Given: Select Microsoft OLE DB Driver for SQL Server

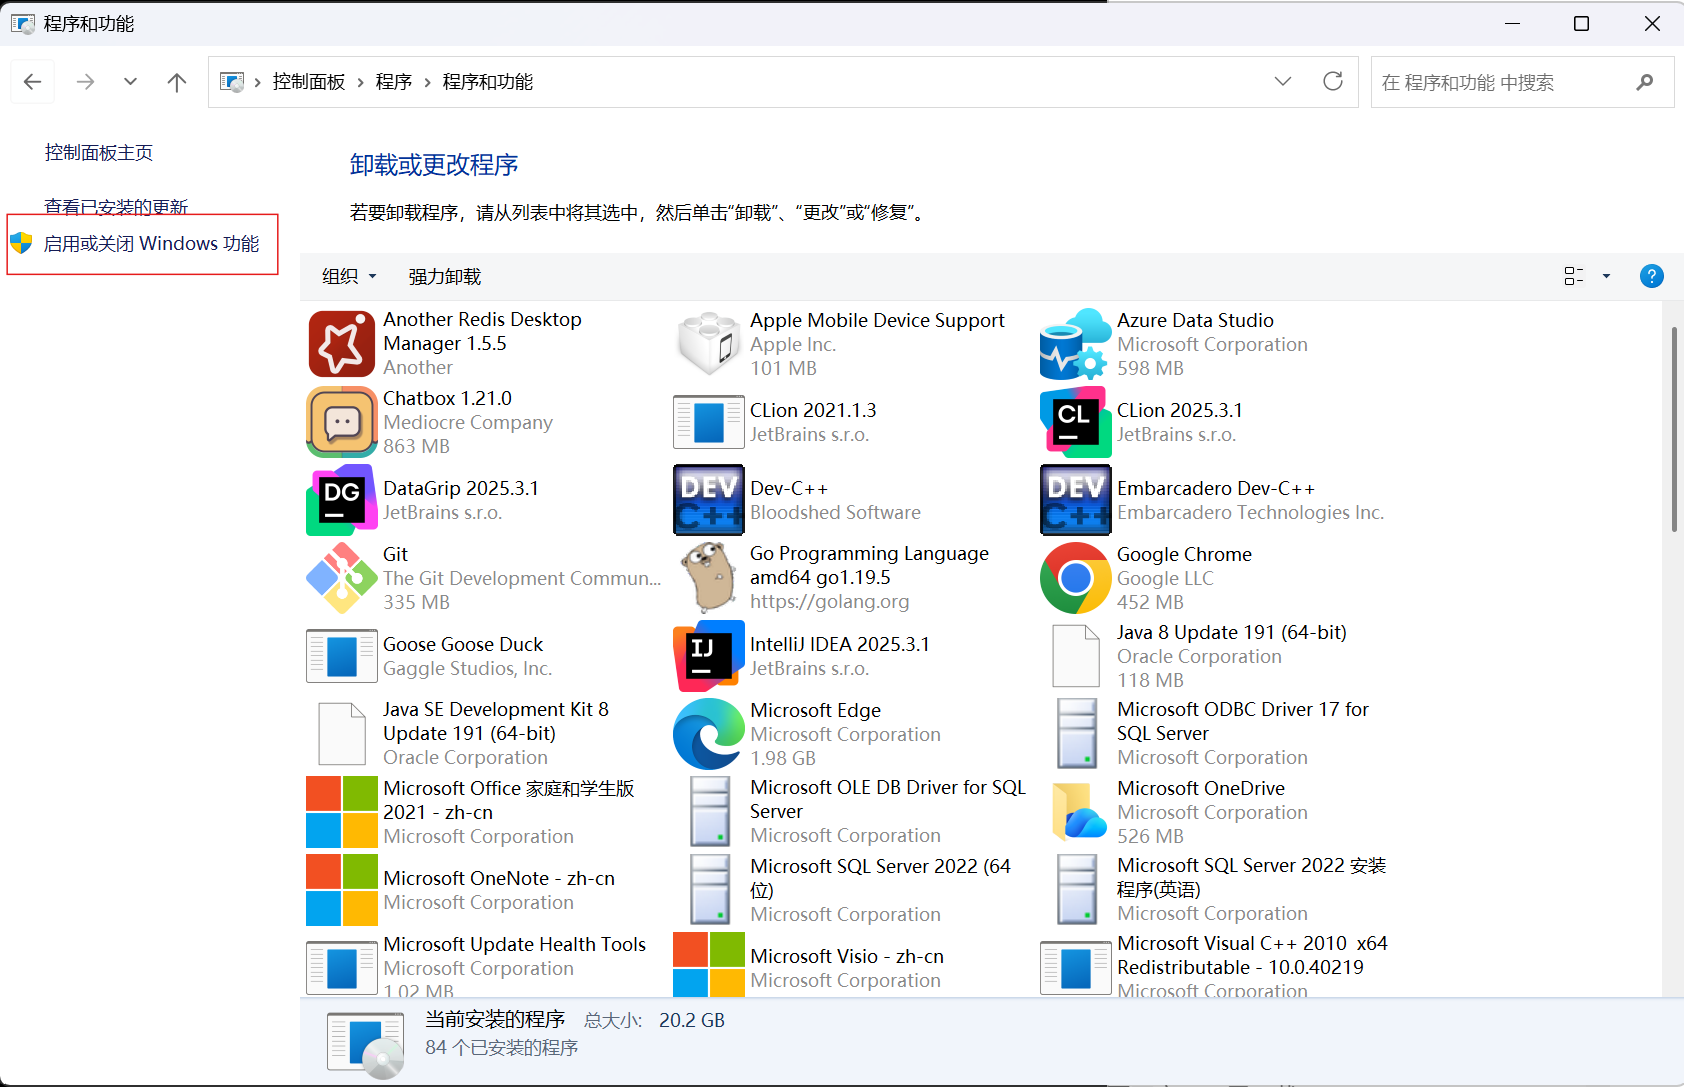Looking at the screenshot, I should pyautogui.click(x=853, y=812).
